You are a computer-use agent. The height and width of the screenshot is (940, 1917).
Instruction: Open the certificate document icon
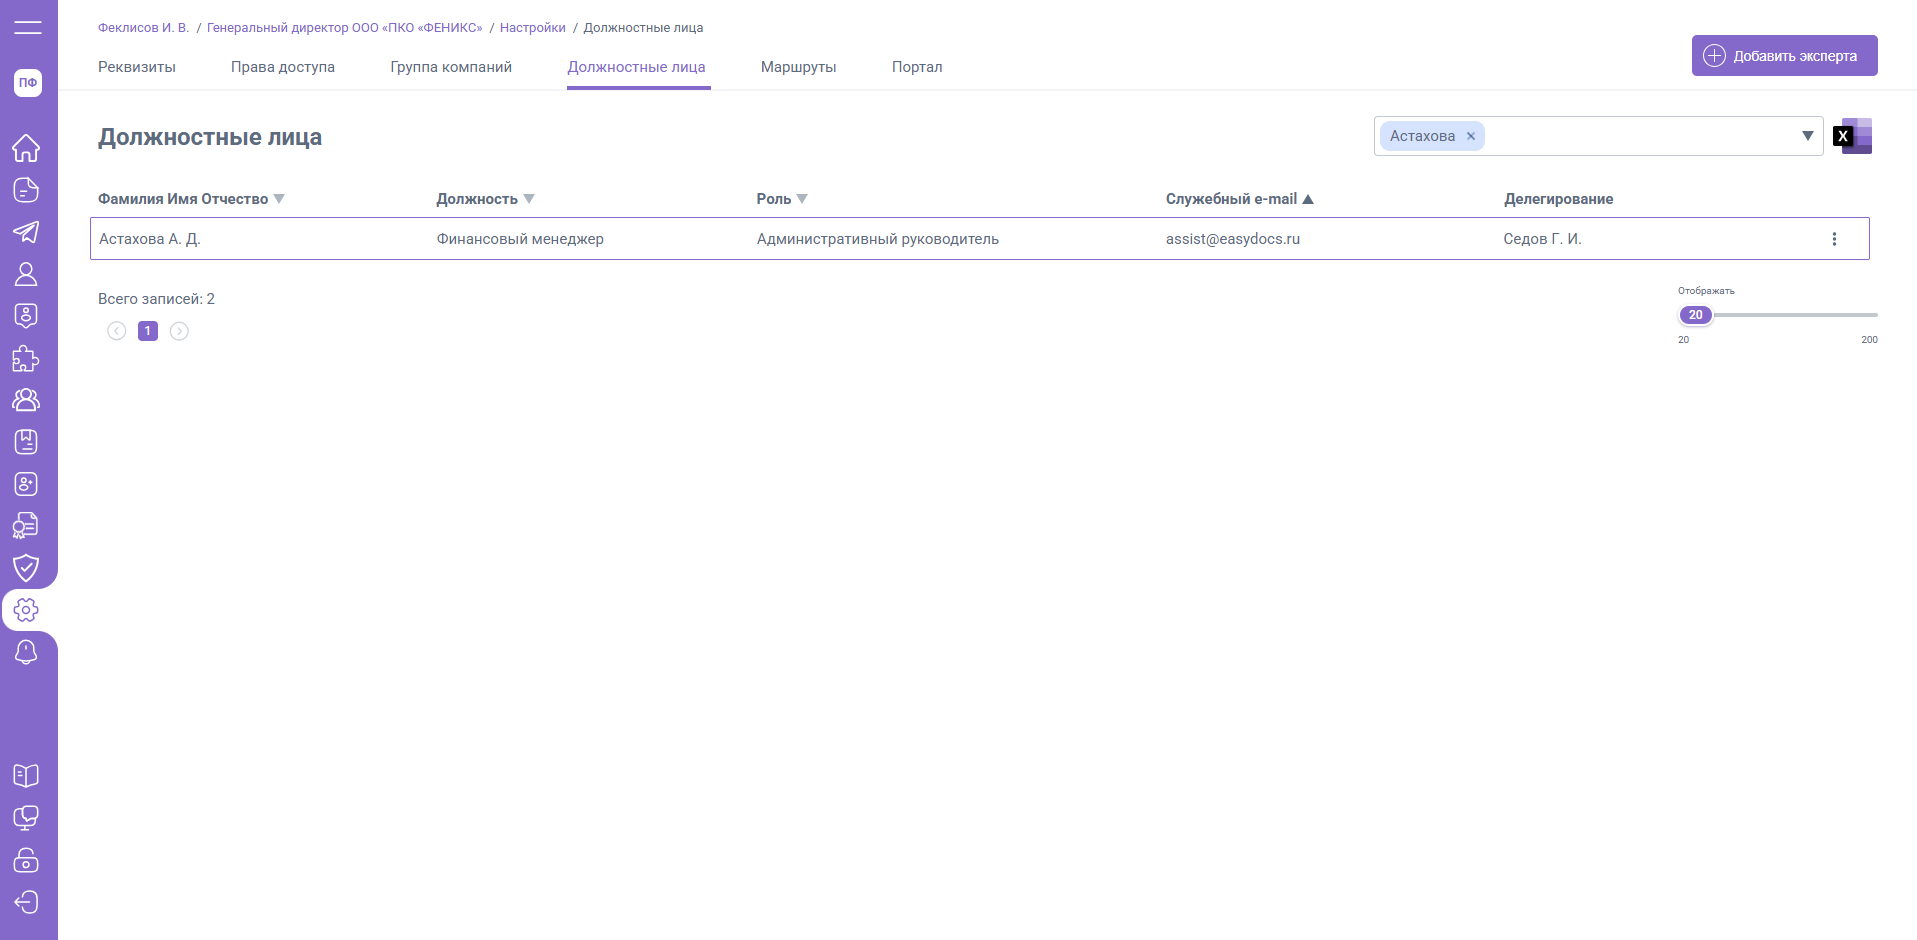pos(26,526)
